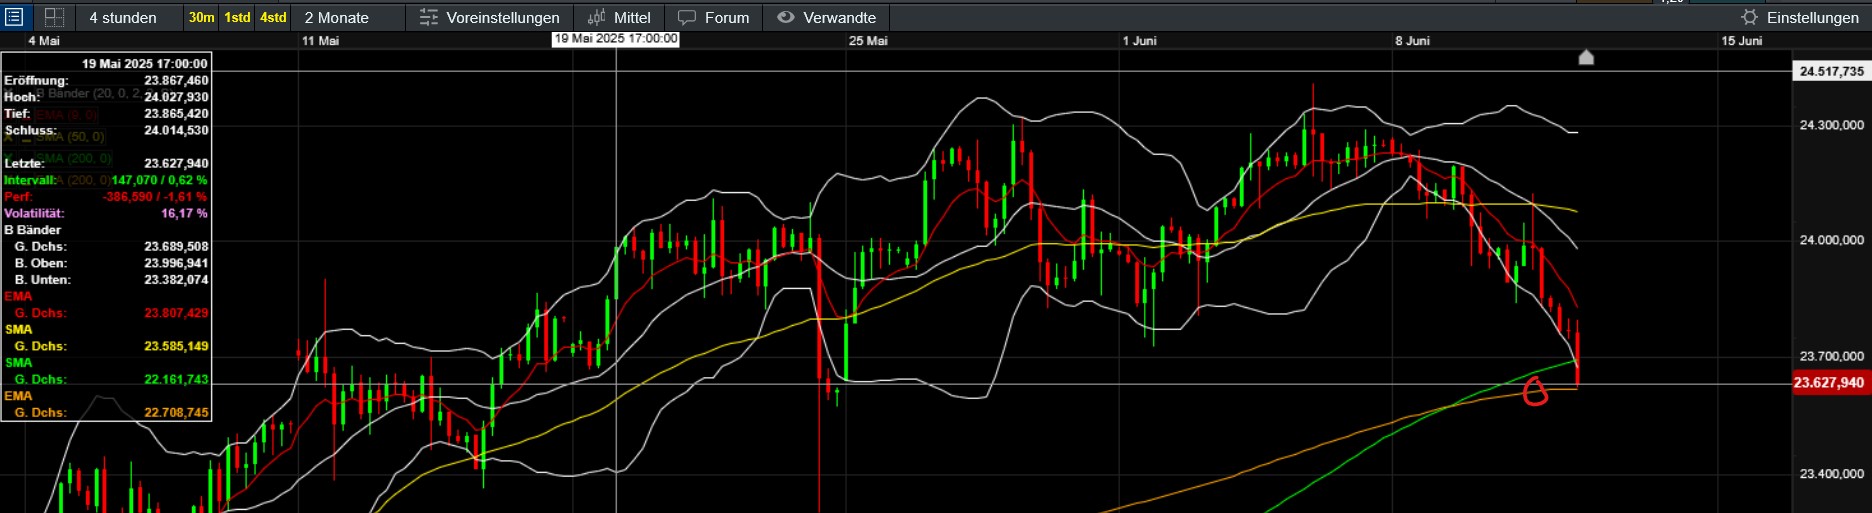Click the B. Oben value 23.996,941
This screenshot has width=1872, height=513.
176,263
